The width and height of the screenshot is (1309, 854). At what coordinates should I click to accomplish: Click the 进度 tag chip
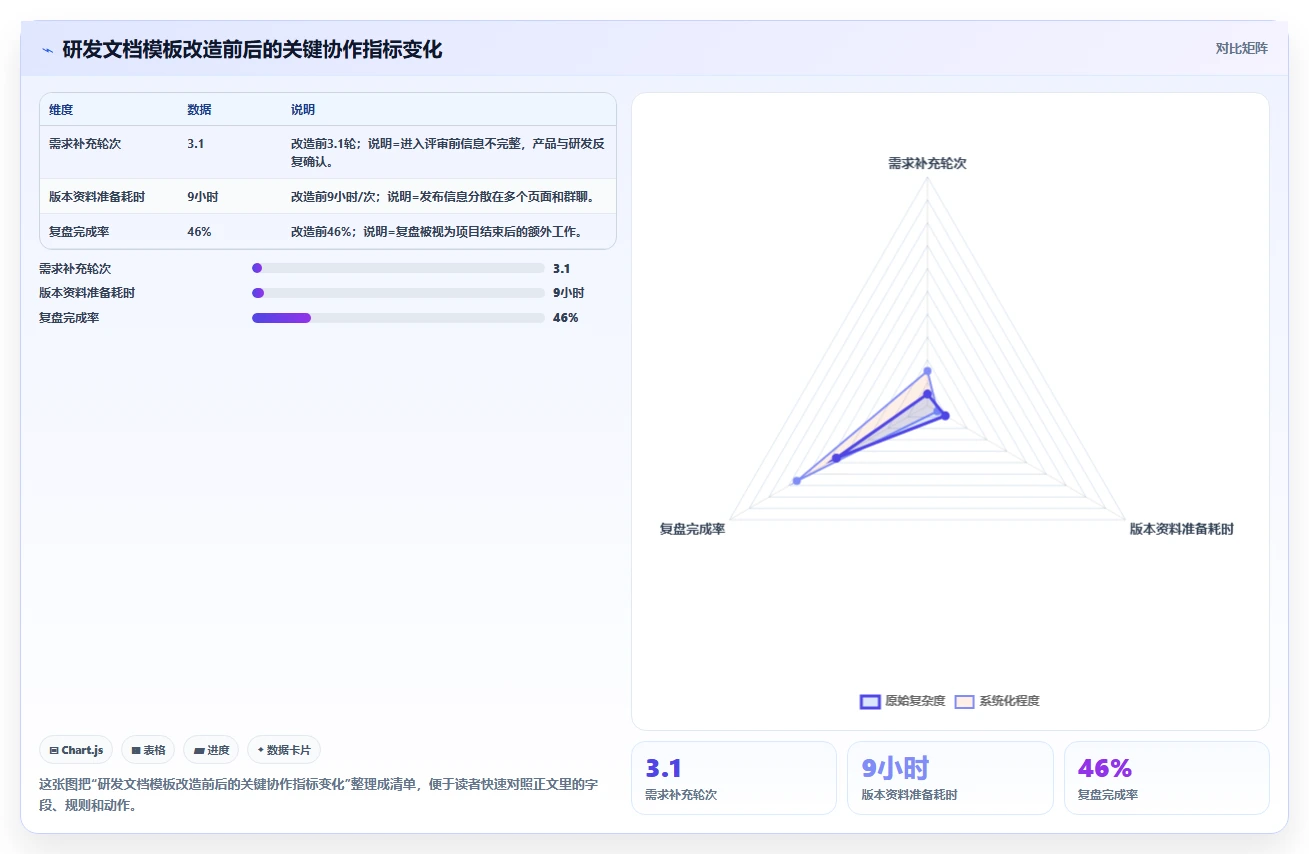211,750
